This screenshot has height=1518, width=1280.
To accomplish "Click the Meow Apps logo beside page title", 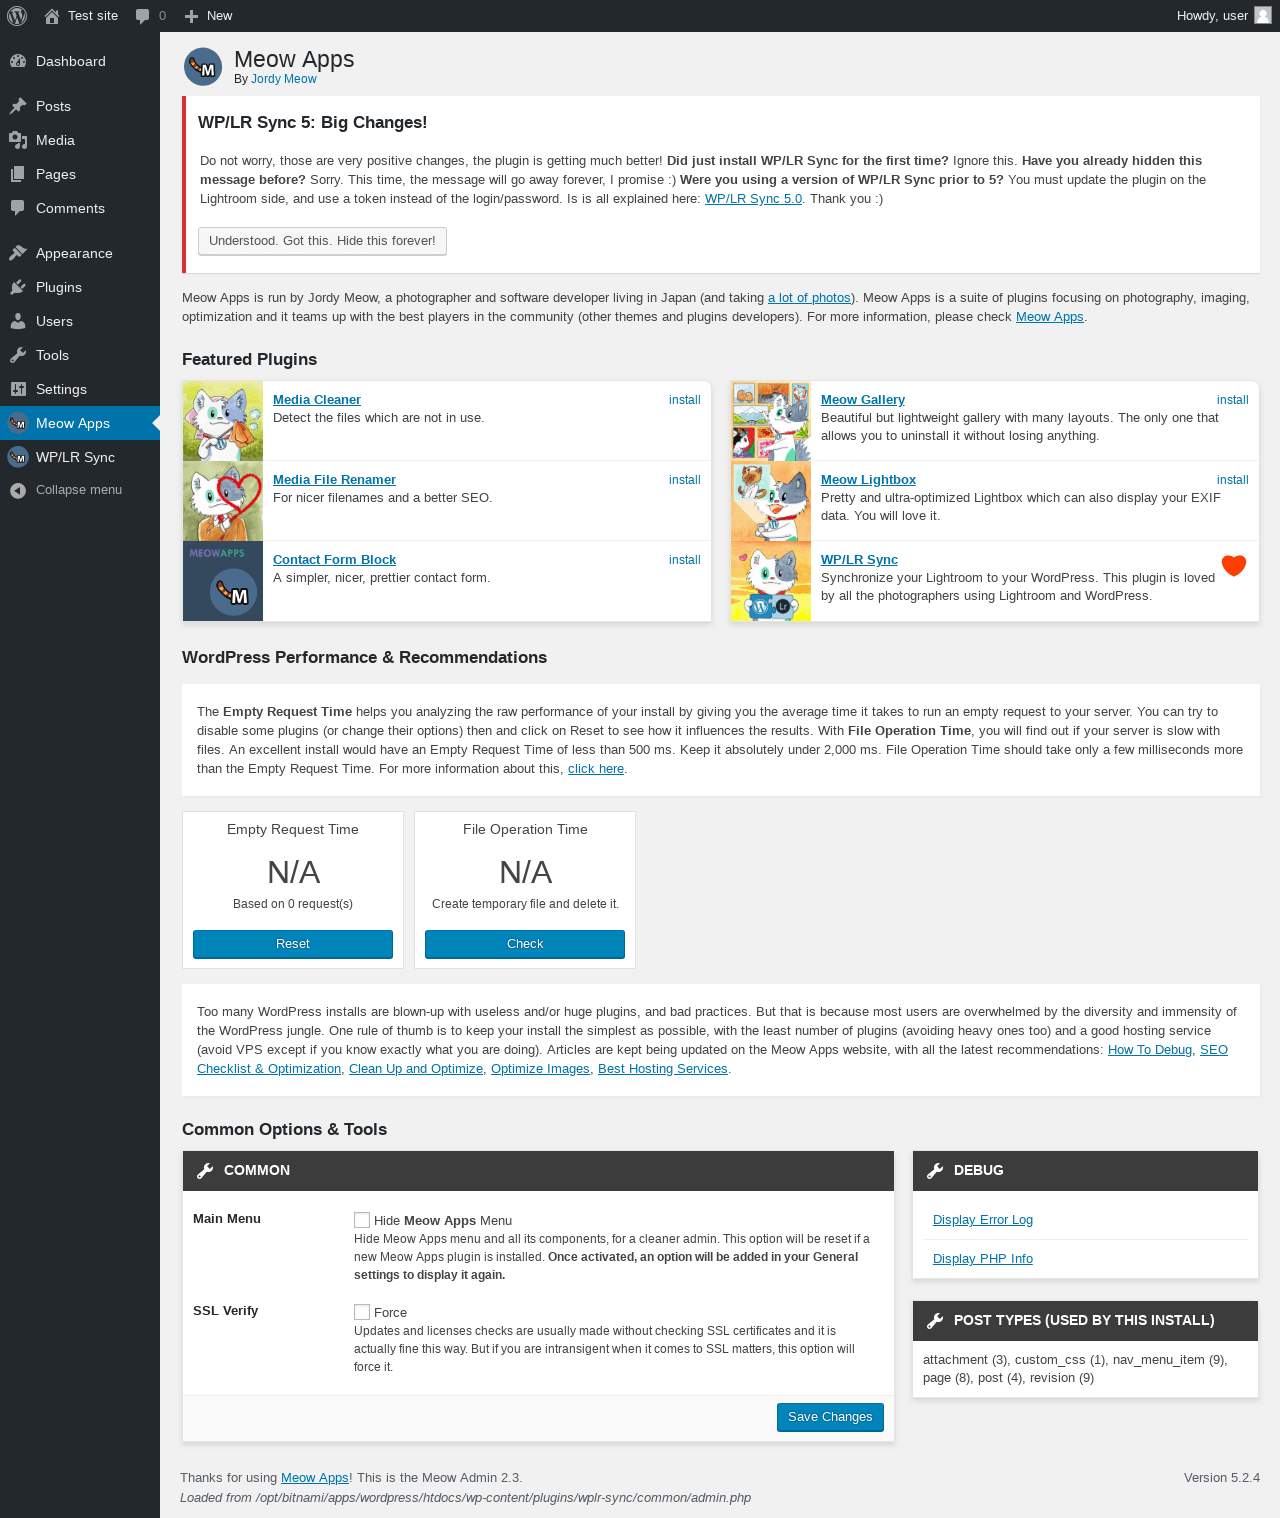I will click(x=203, y=67).
